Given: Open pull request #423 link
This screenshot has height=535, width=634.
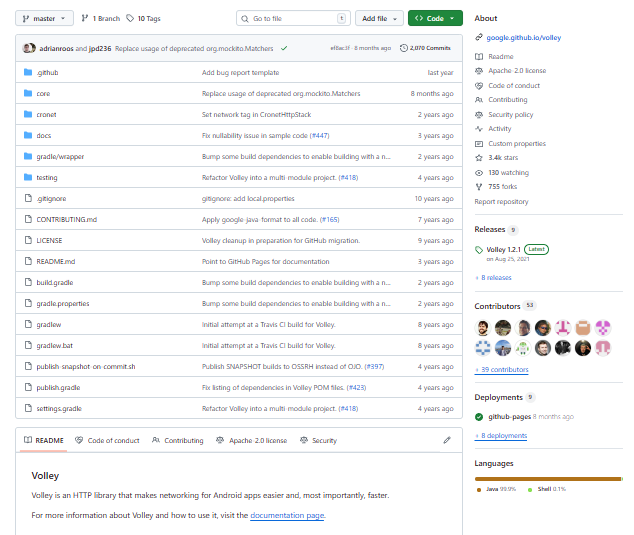Looking at the screenshot, I should pos(356,388).
